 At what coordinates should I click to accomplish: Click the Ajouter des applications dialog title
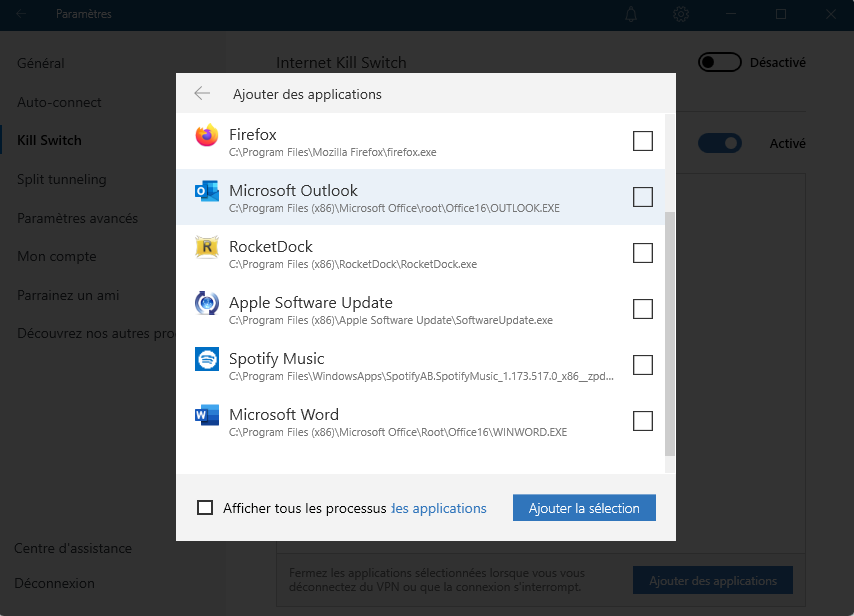tap(307, 94)
